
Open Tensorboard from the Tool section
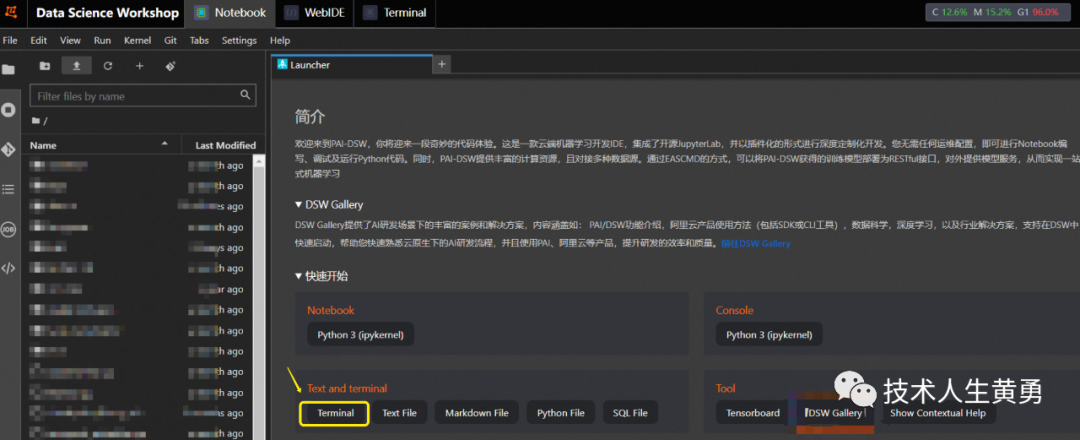point(753,413)
